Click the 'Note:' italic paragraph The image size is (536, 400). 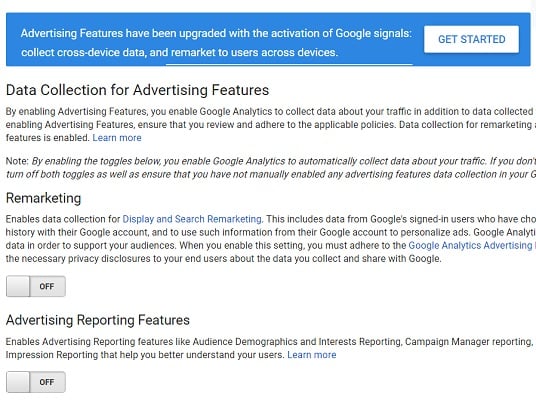pos(271,168)
